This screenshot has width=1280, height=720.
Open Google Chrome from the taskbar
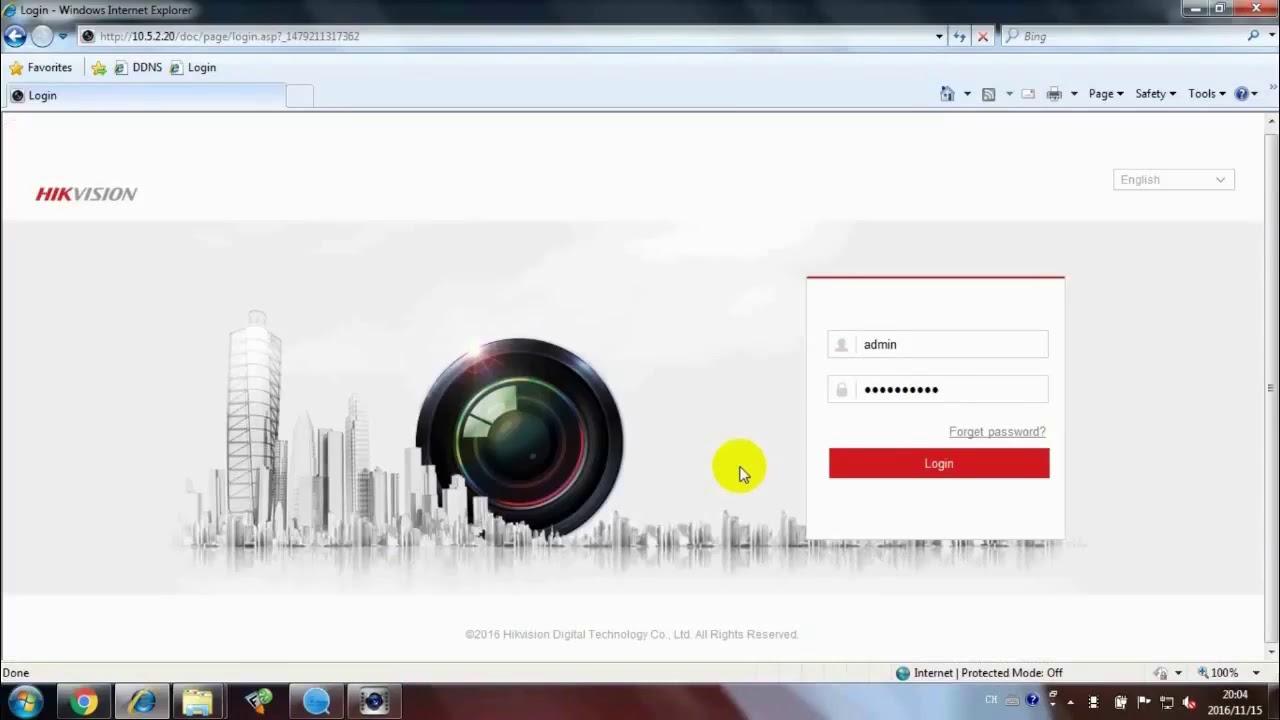(x=84, y=702)
